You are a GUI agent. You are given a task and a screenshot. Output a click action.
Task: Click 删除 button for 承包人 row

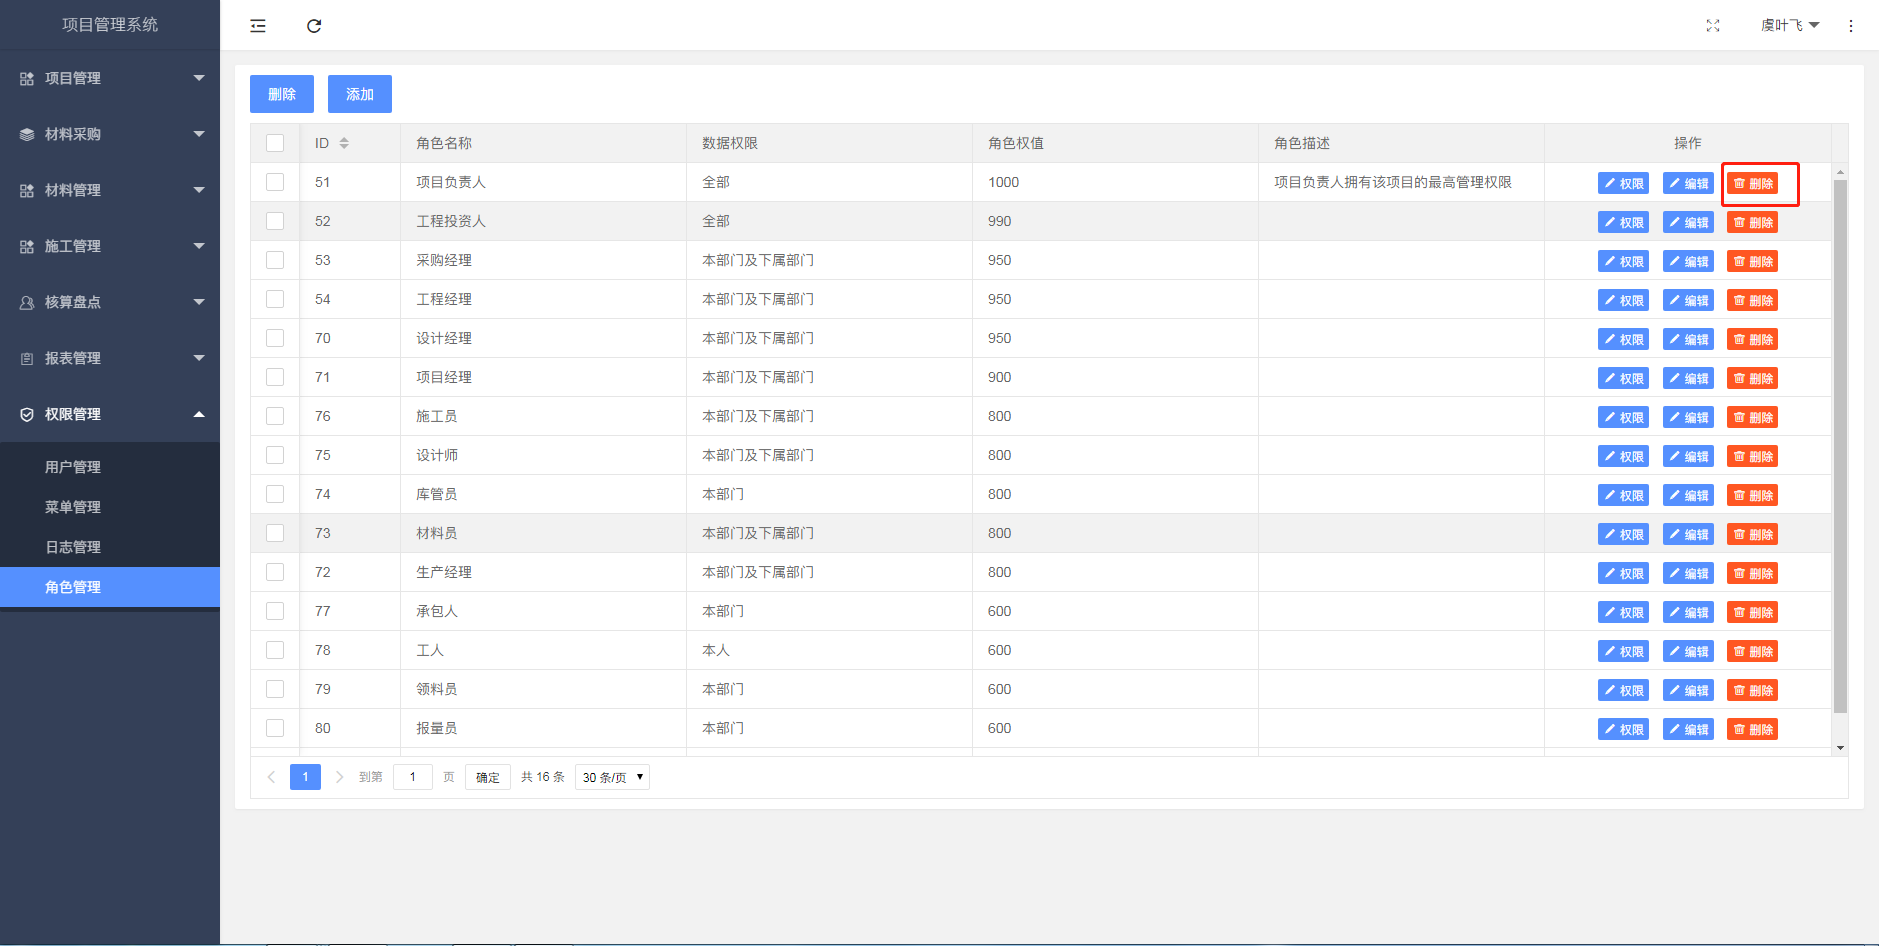[x=1752, y=612]
